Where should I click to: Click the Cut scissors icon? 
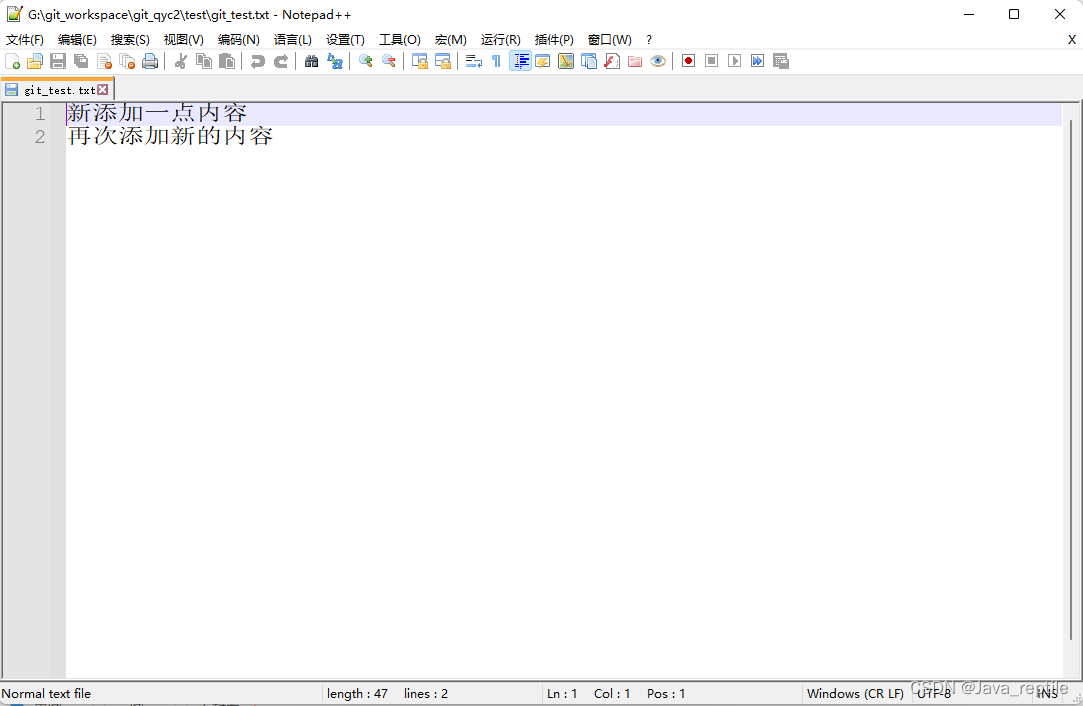coord(181,61)
